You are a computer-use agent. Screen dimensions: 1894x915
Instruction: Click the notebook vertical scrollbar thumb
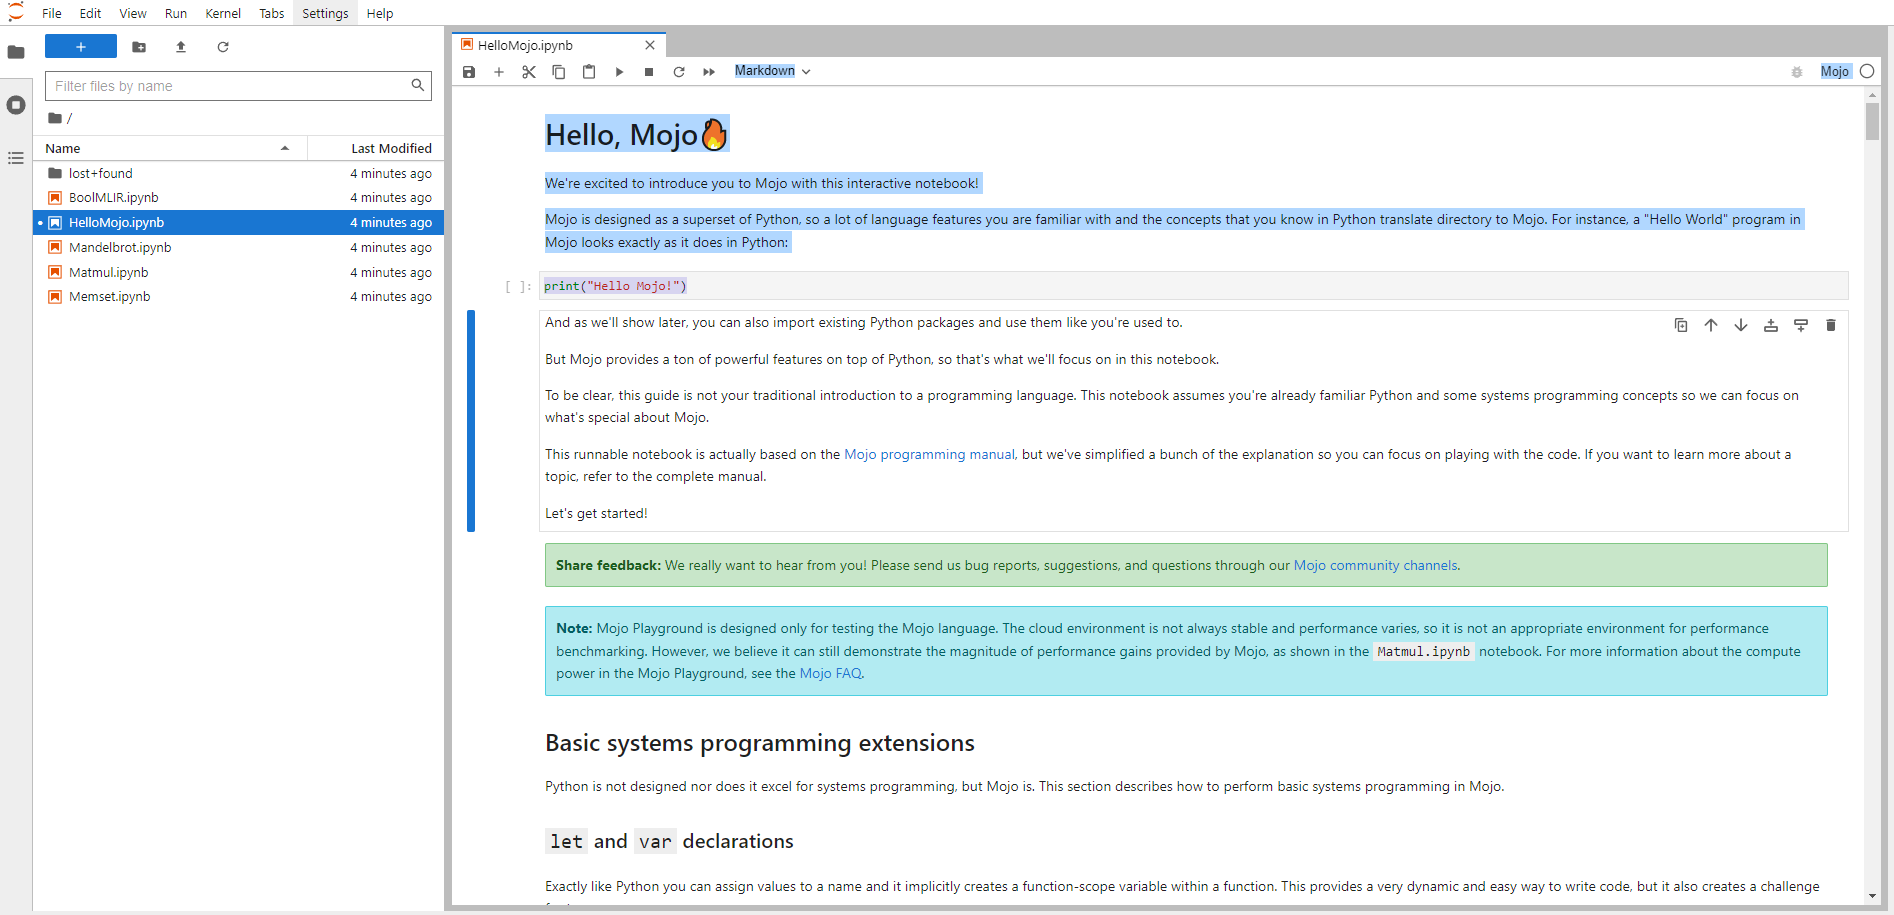1872,122
